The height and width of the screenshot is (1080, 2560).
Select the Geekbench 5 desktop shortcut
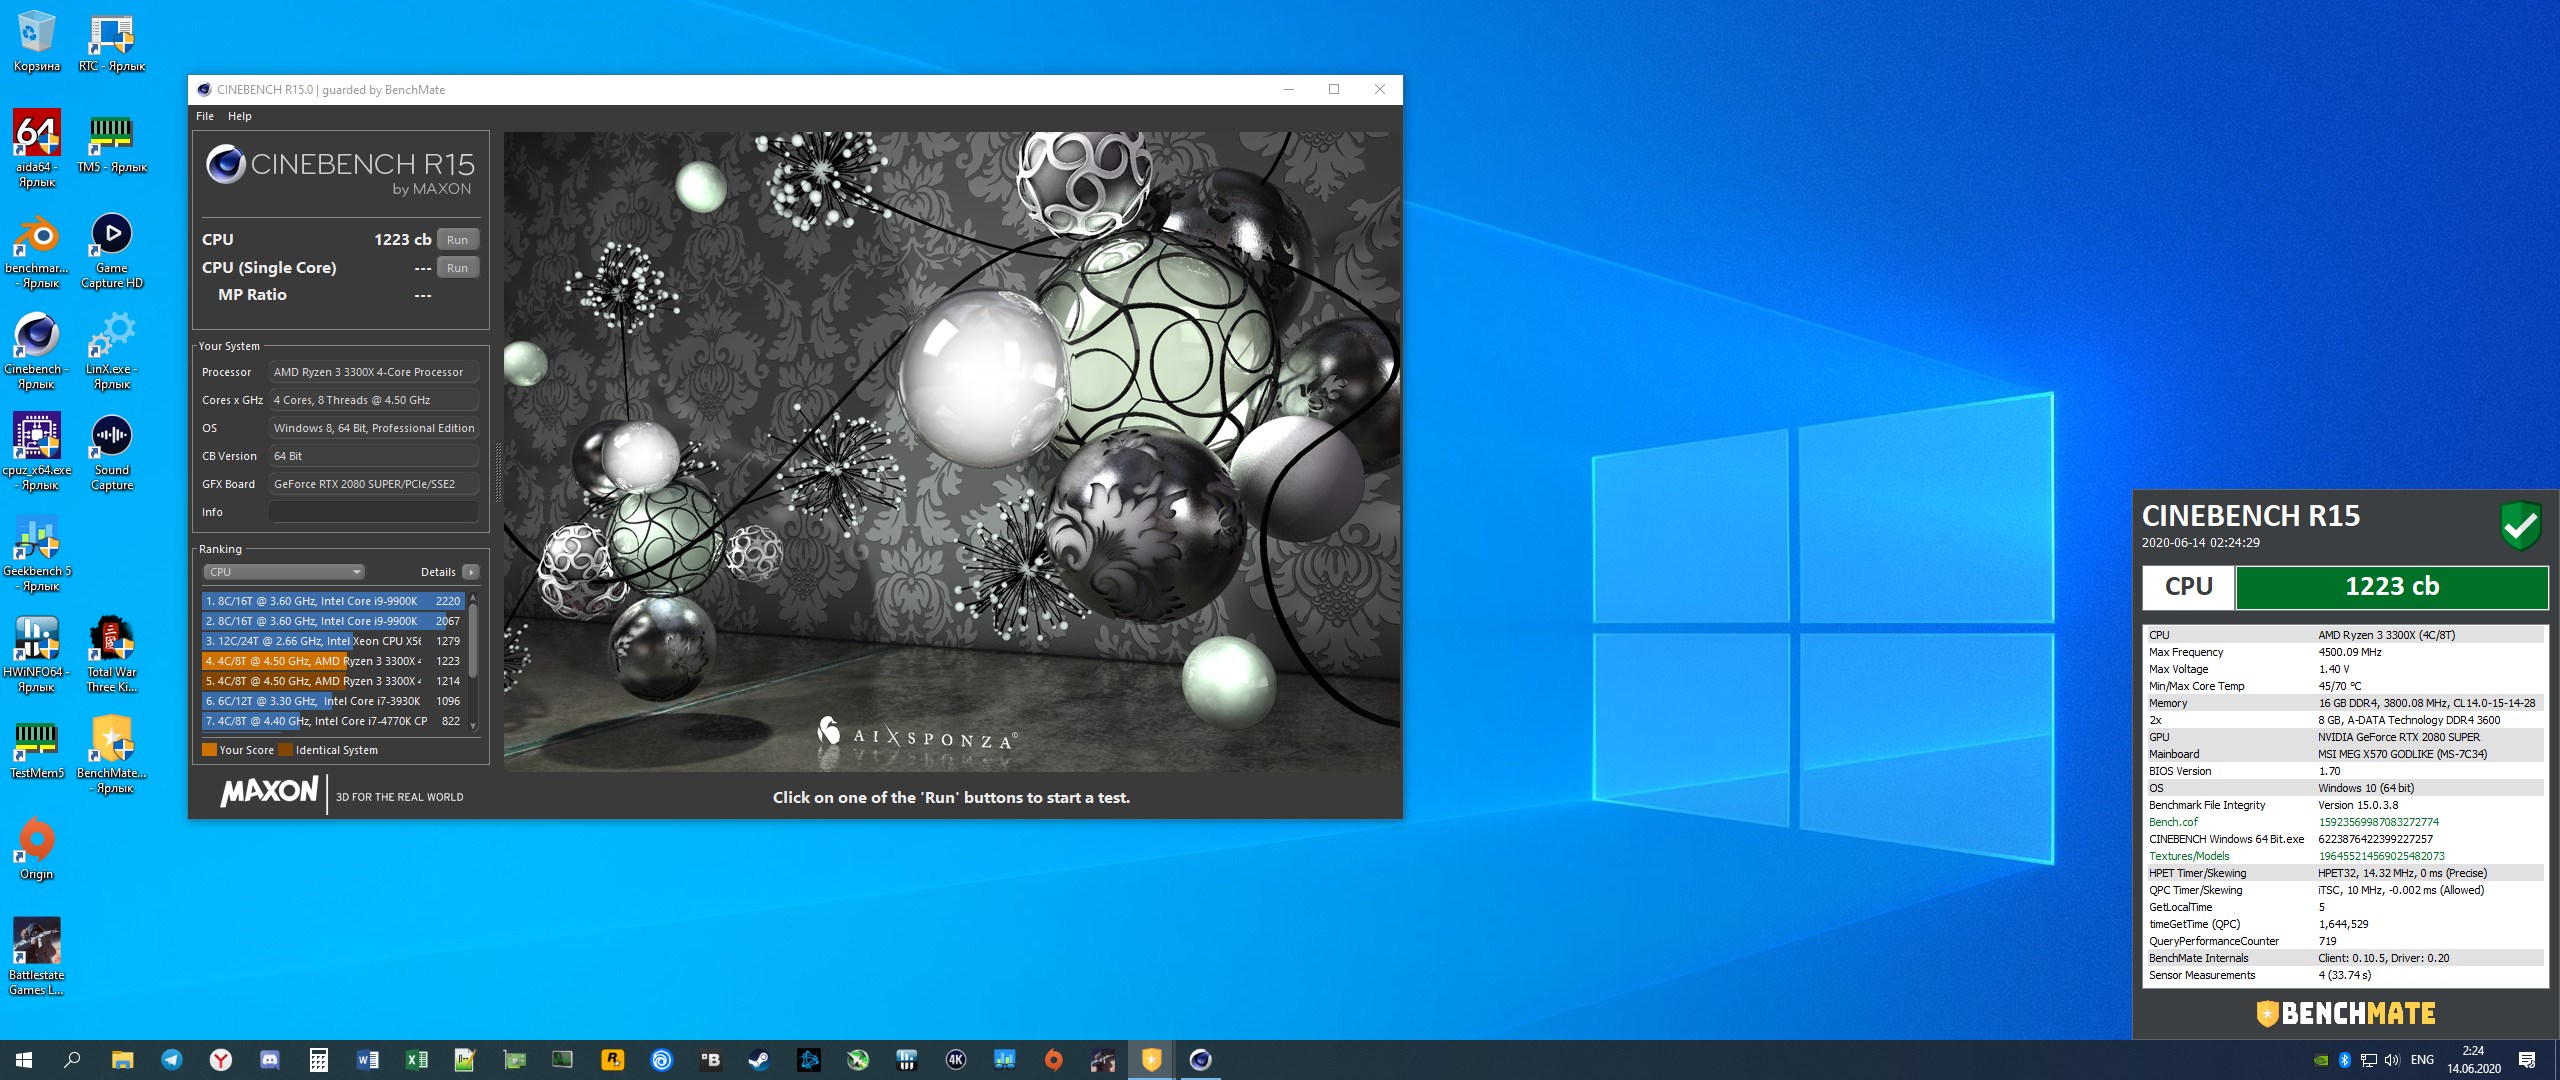click(37, 554)
